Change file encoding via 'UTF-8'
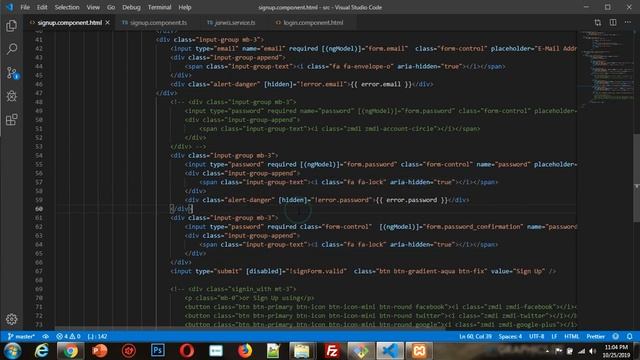The image size is (640, 360). 536,336
